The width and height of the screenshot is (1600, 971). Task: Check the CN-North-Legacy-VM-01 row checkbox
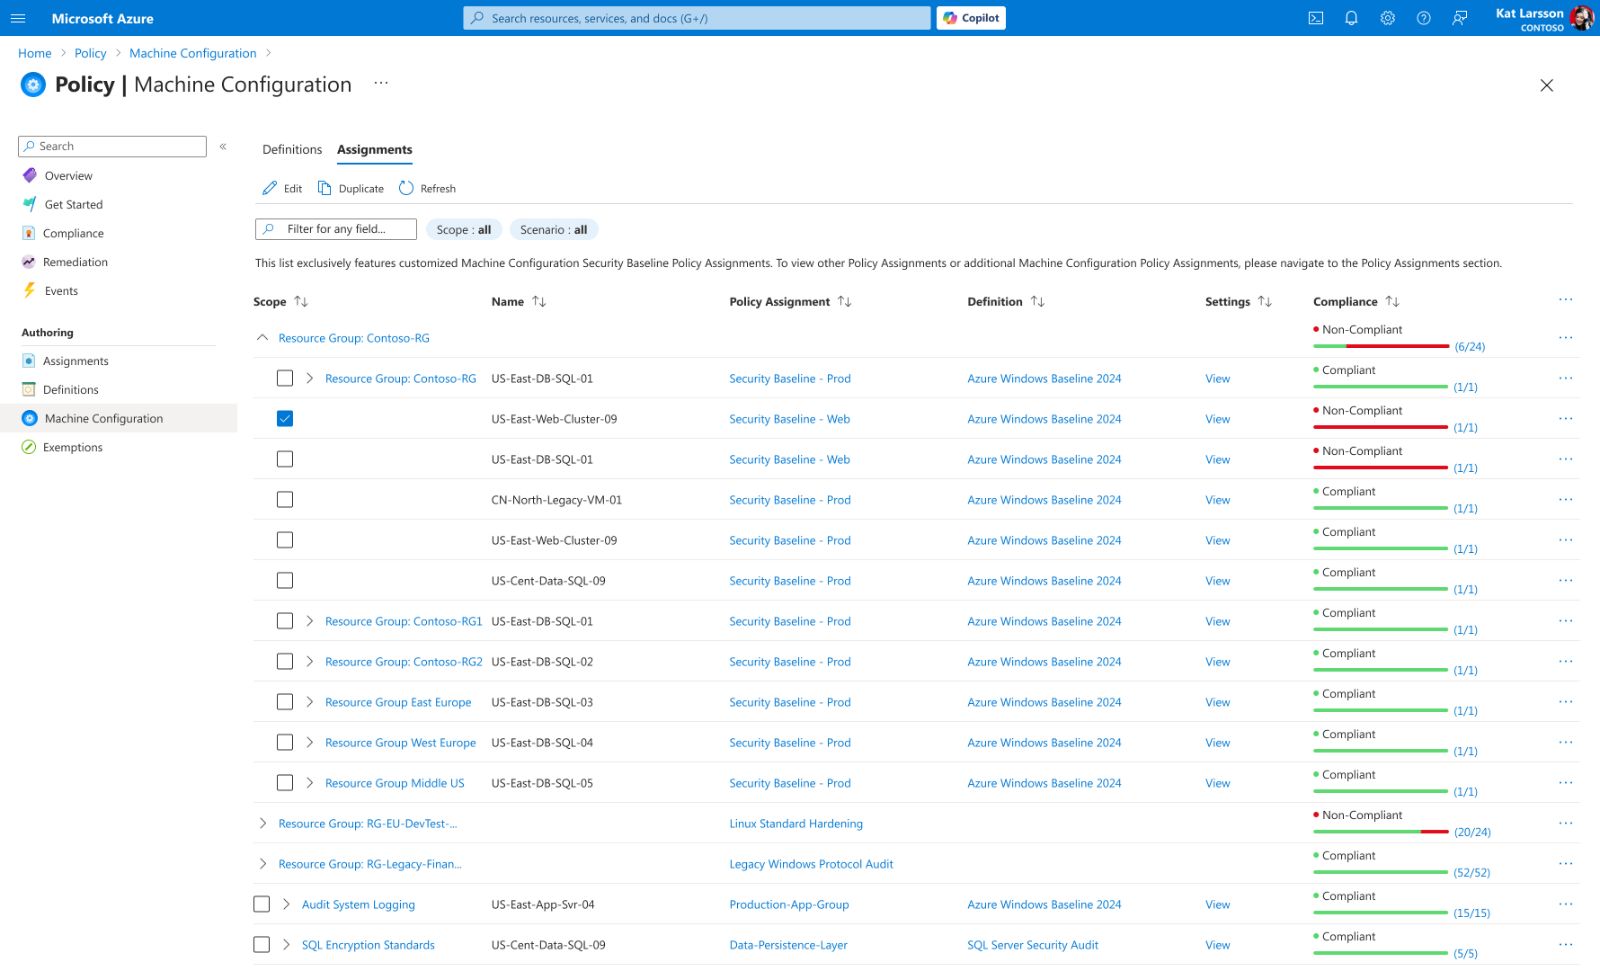pos(285,500)
